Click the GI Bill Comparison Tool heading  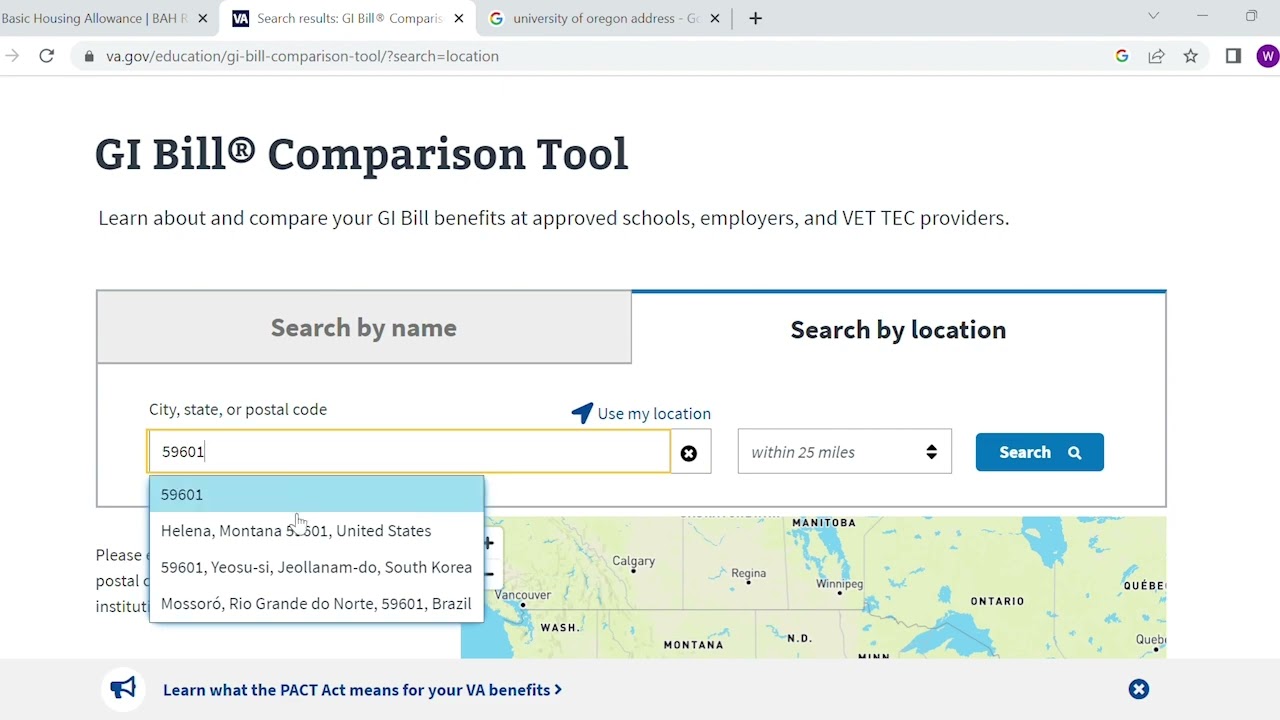coord(361,154)
